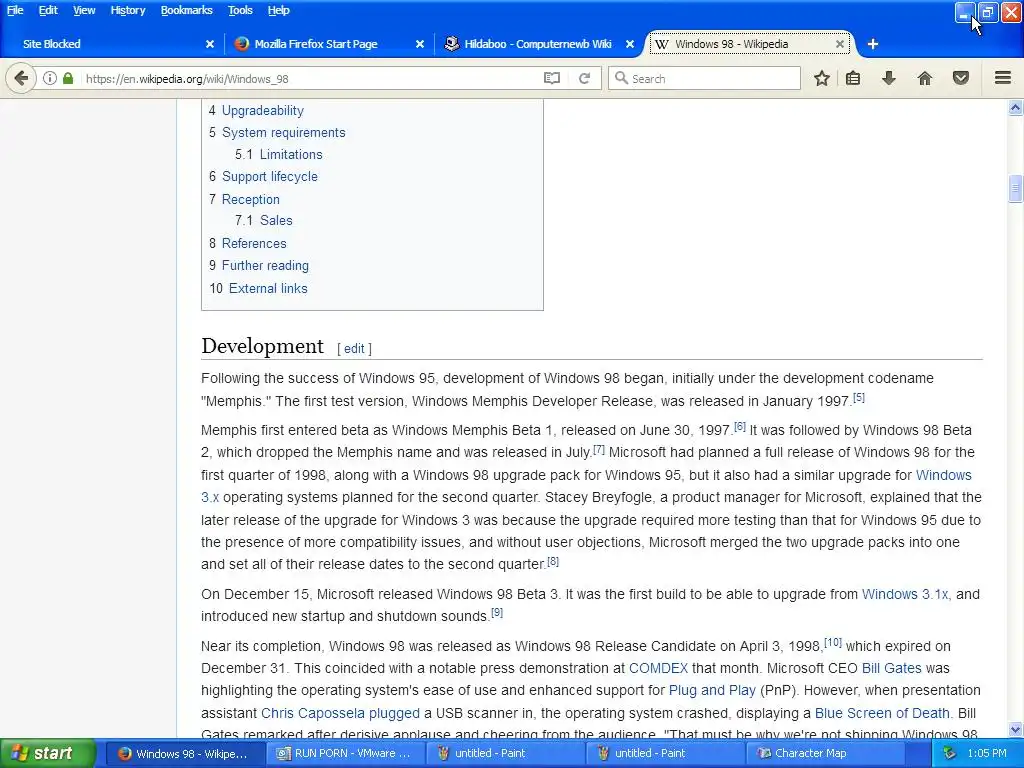Viewport: 1024px width, 768px height.
Task: Go to Home page icon
Action: (x=925, y=78)
